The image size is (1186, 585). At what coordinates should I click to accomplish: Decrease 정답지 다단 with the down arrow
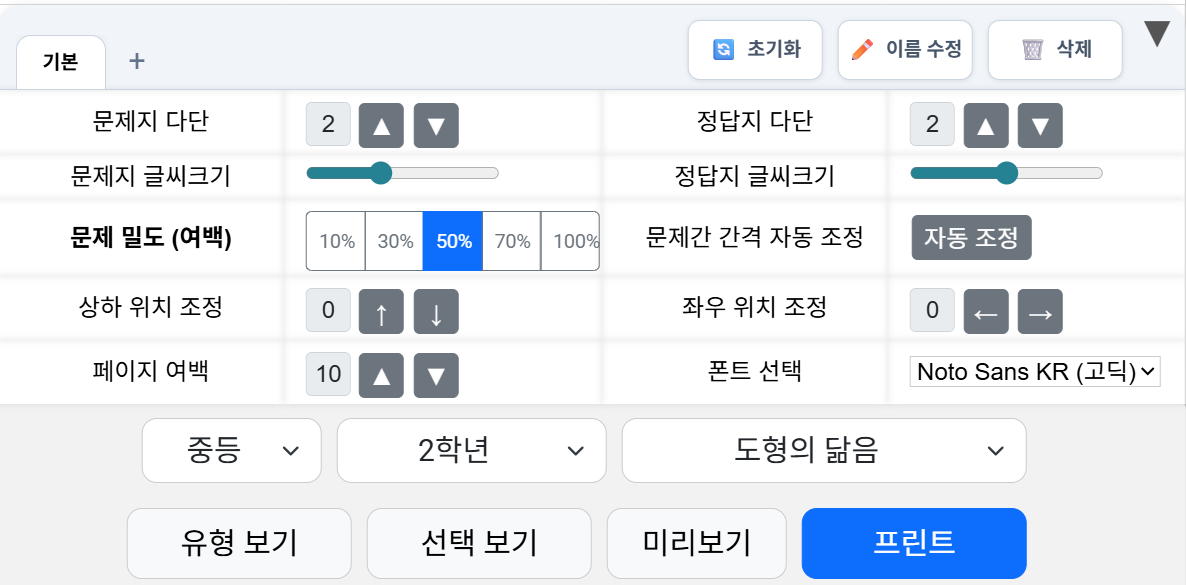point(1039,125)
